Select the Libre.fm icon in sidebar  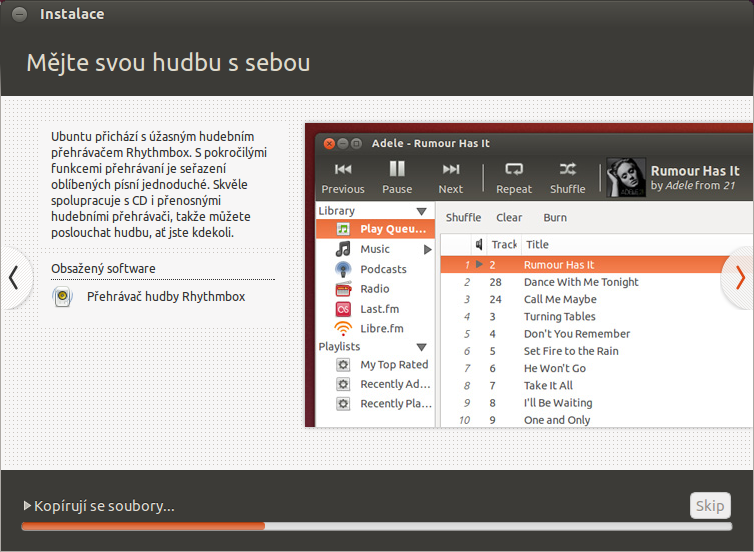343,328
